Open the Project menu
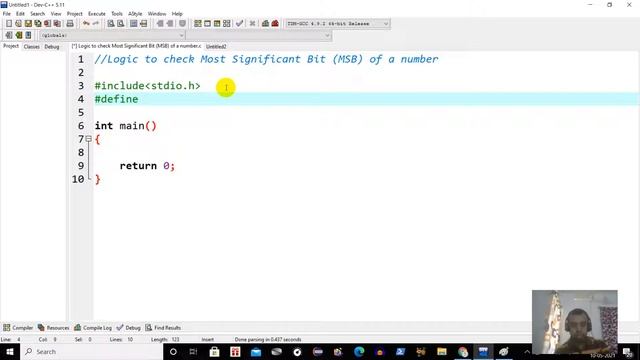Screen dimensions: 640x360 click(x=75, y=14)
